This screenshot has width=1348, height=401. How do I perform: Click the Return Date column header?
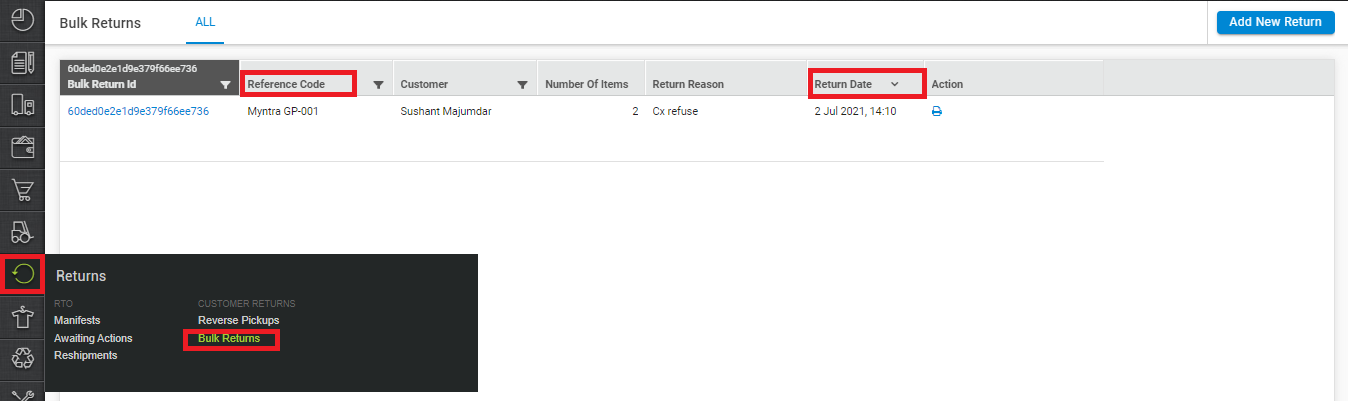[843, 84]
